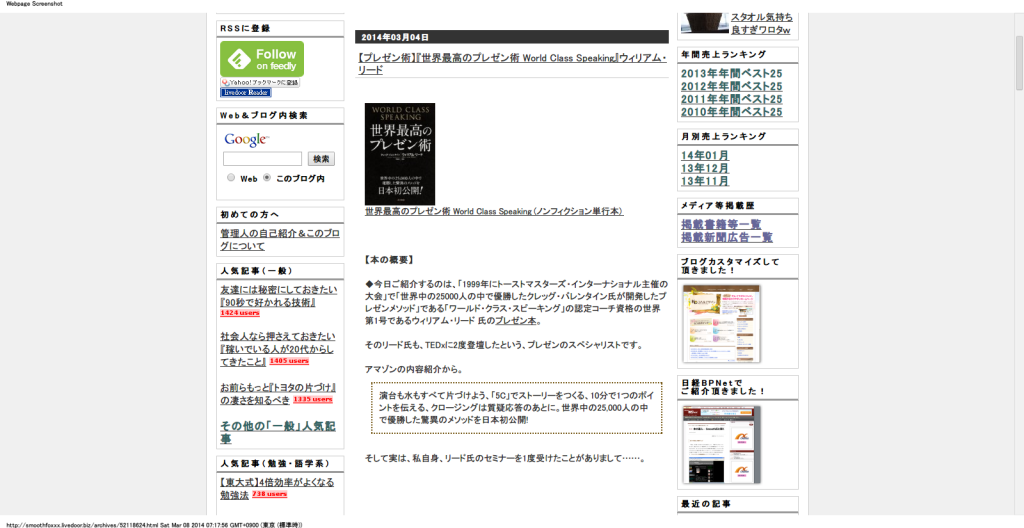
Task: Click the Follow on feedly button
Action: click(262, 59)
